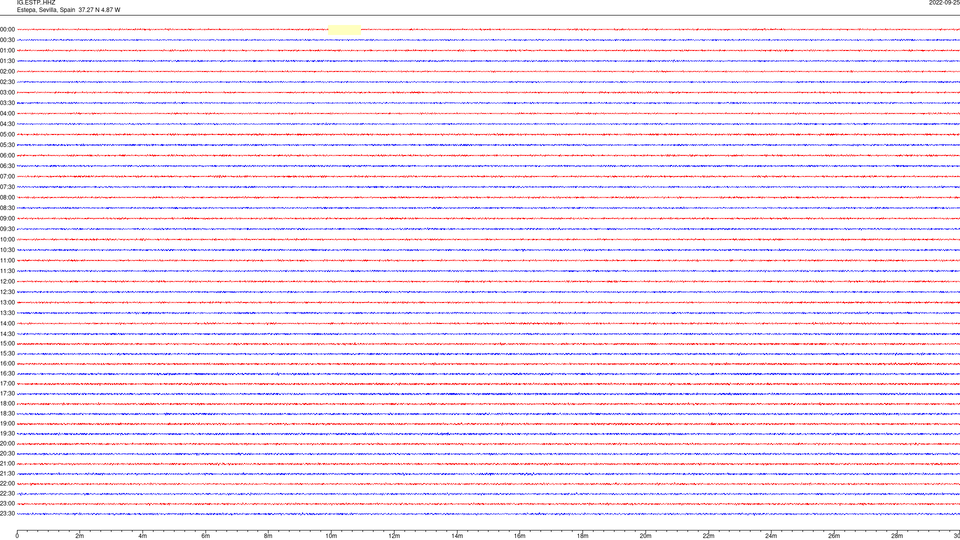Select the 13:30 row time label

(7, 313)
